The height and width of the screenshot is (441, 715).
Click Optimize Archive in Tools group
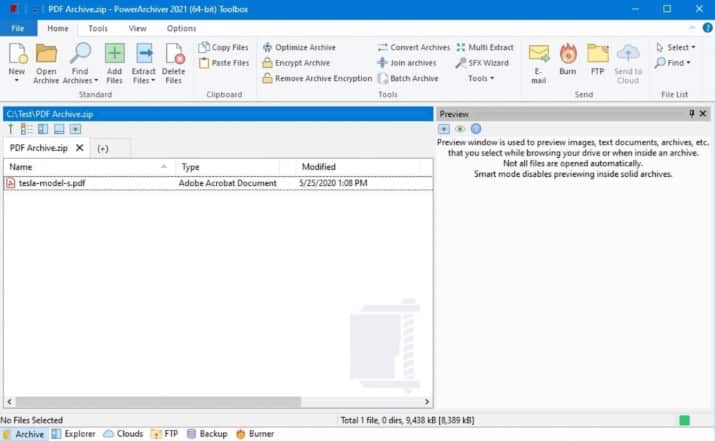[x=298, y=47]
